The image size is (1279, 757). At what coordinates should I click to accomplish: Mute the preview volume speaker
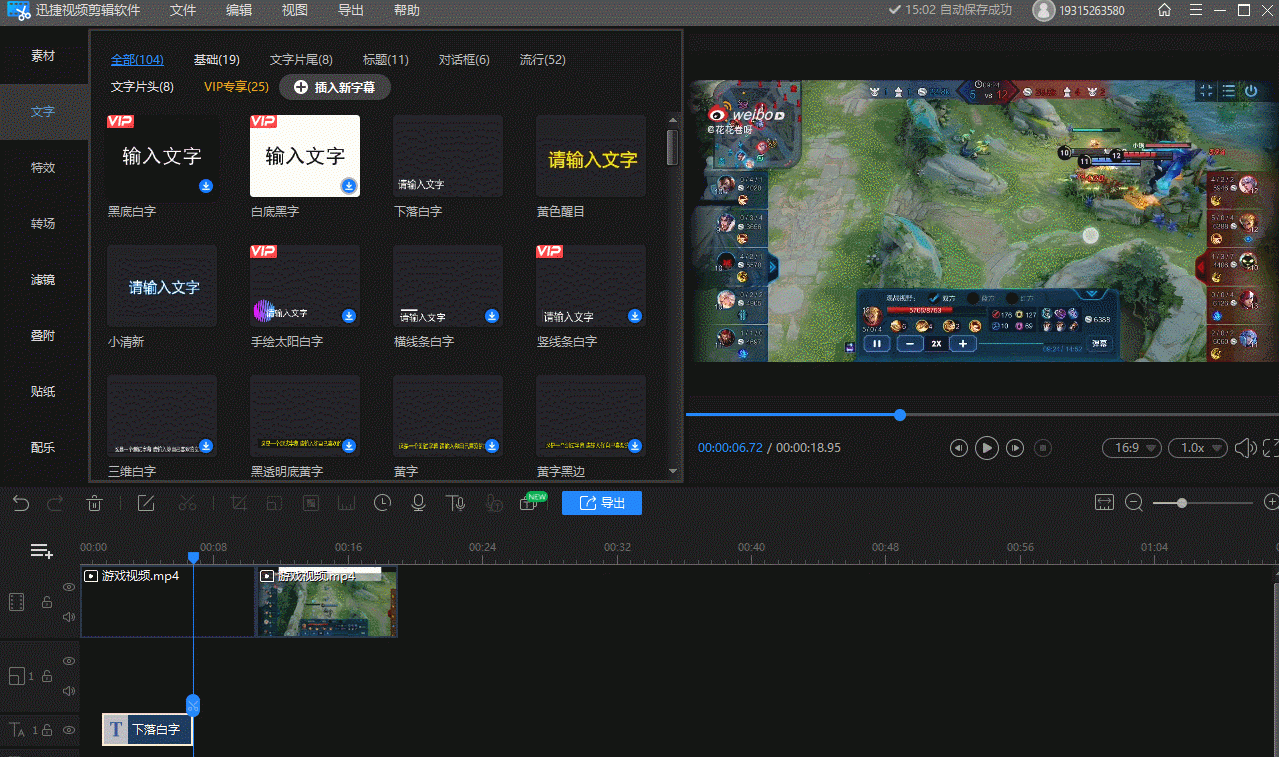coord(1246,448)
